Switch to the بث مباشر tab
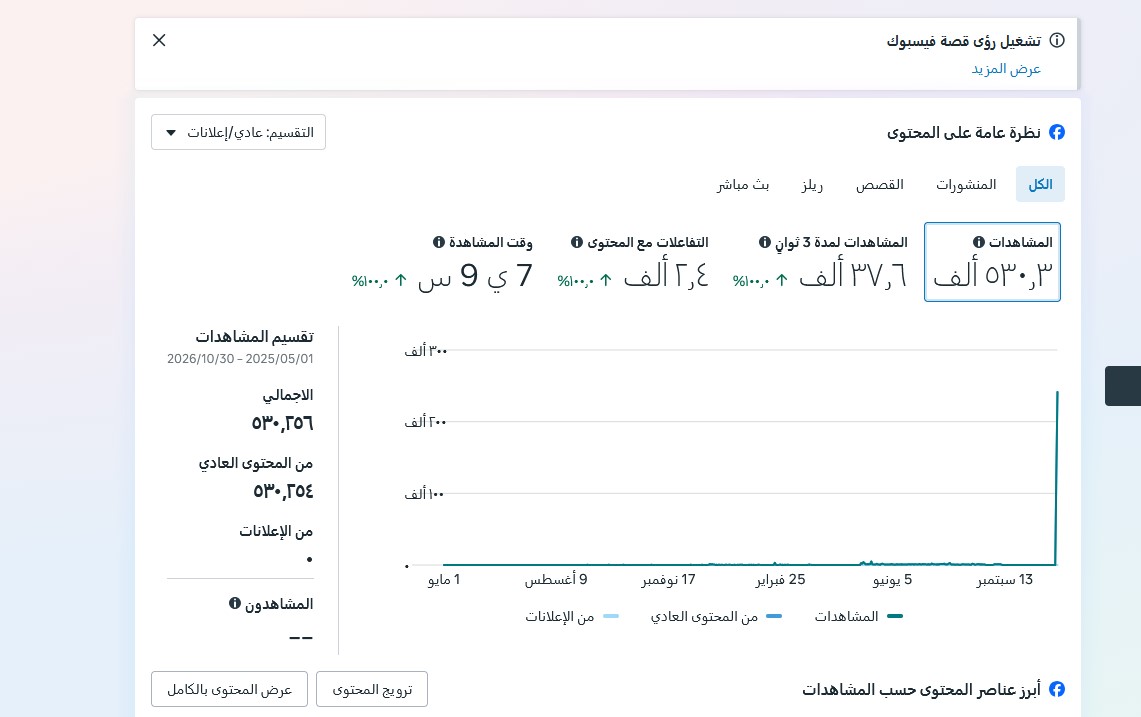The width and height of the screenshot is (1141, 717). [743, 184]
